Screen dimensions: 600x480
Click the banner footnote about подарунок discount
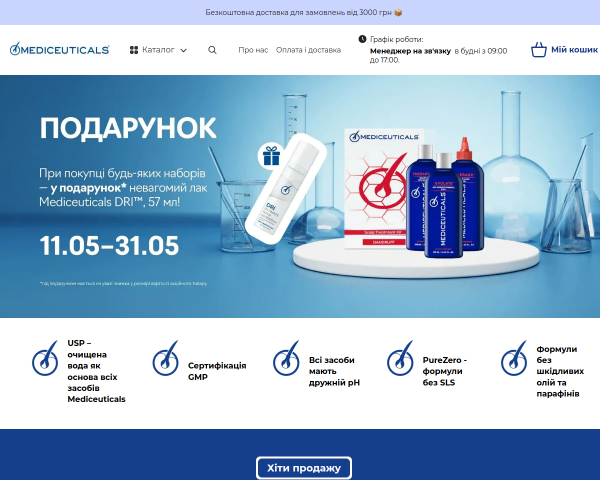point(123,284)
